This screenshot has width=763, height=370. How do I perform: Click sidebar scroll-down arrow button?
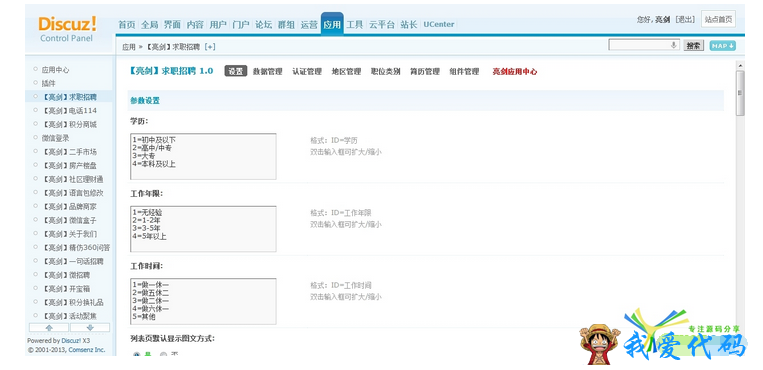tap(90, 328)
